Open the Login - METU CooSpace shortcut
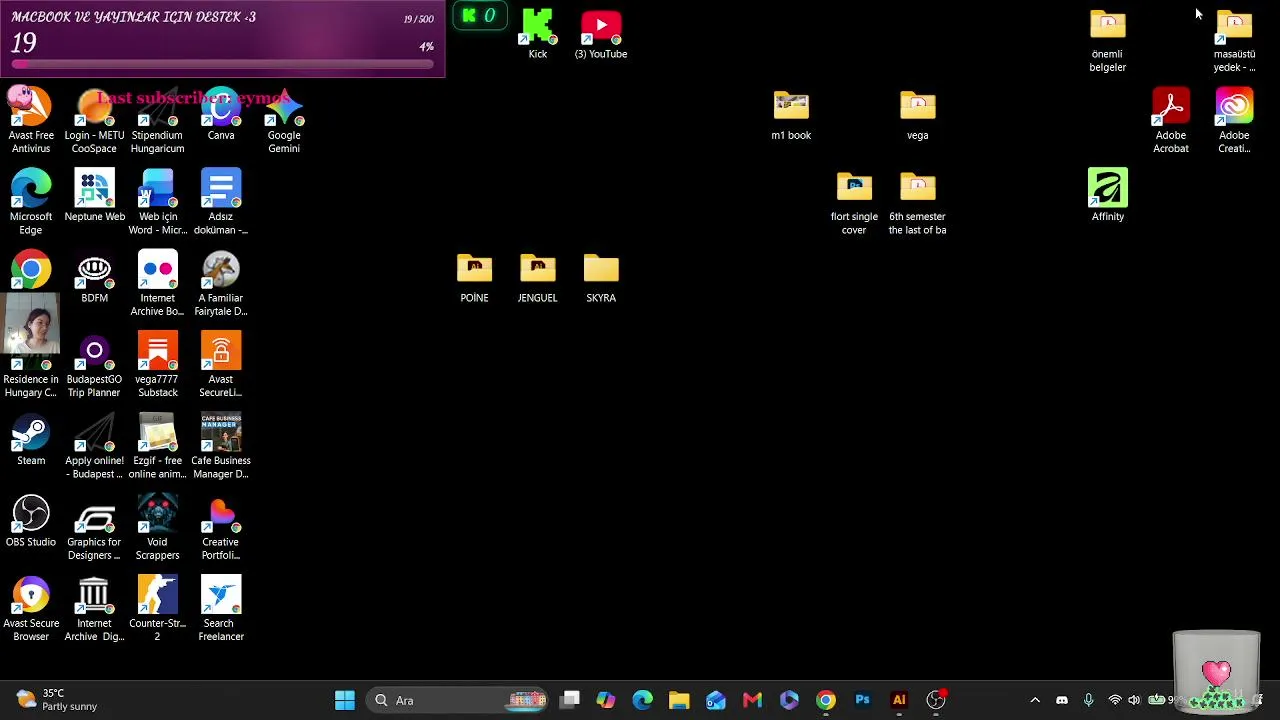Image resolution: width=1280 pixels, height=720 pixels. (94, 120)
